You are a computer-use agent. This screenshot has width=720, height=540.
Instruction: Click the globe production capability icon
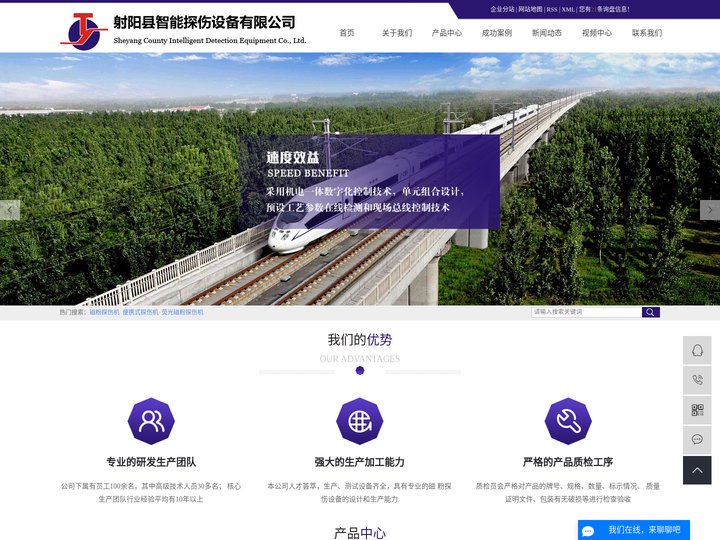(x=360, y=421)
